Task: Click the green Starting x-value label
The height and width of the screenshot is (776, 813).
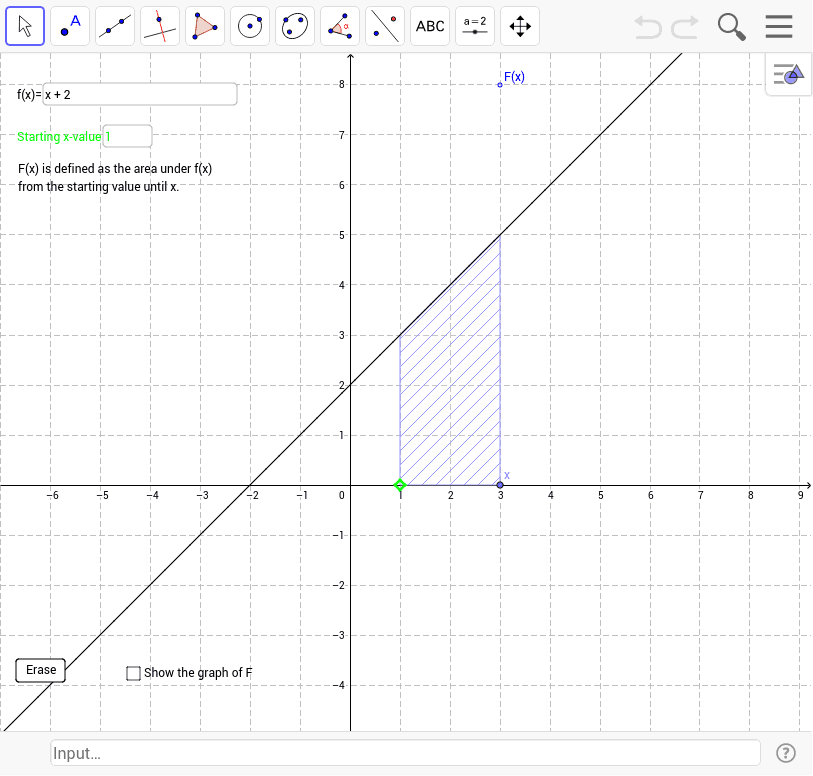Action: point(59,137)
